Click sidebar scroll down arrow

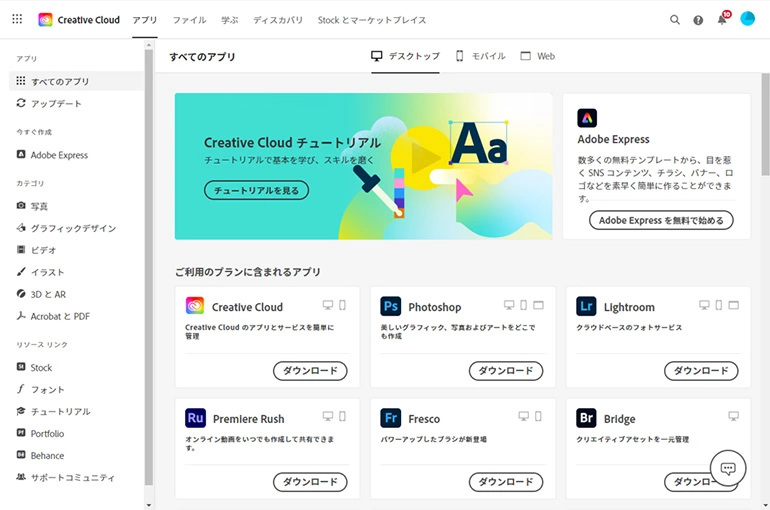click(x=149, y=505)
